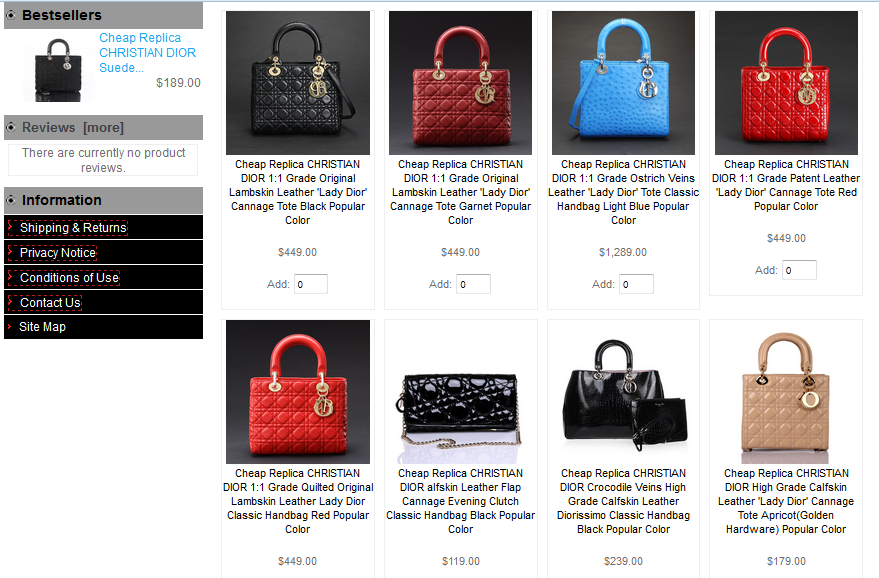Open Shipping & Returns page

(73, 228)
